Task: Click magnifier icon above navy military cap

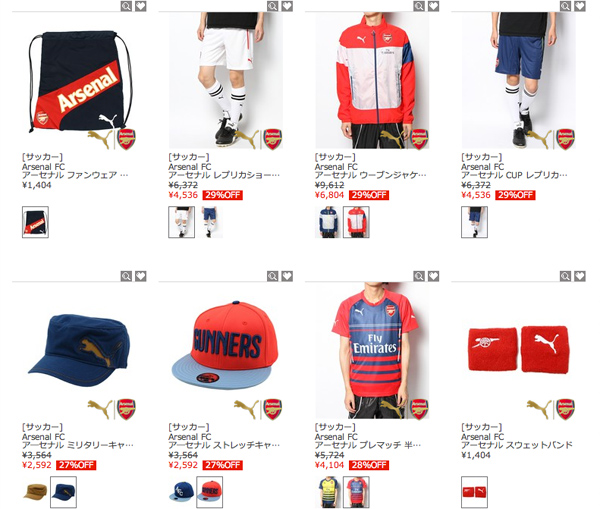Action: [x=126, y=276]
